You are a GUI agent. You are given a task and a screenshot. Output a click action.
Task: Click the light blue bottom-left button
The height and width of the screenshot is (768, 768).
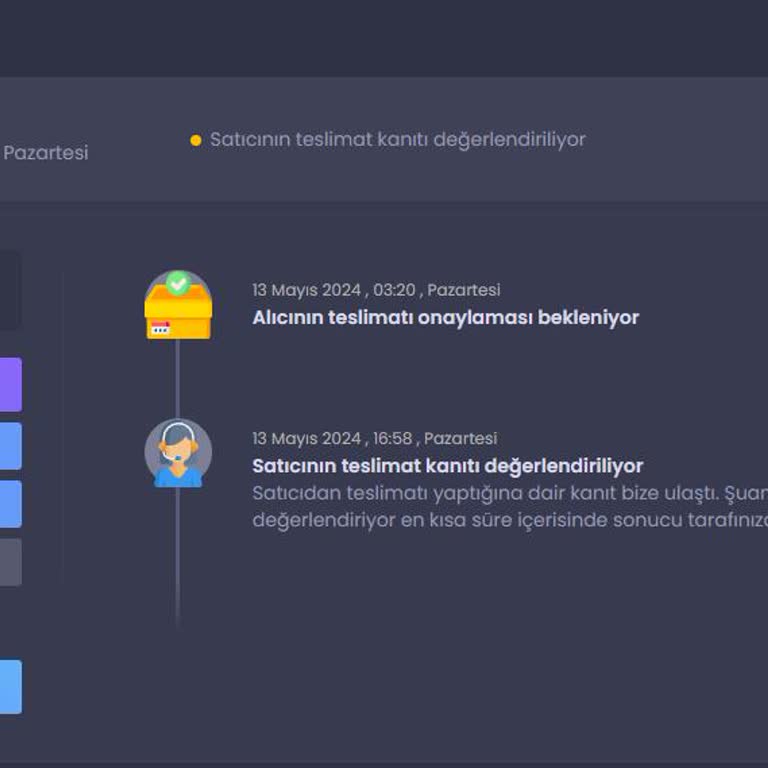pyautogui.click(x=11, y=687)
